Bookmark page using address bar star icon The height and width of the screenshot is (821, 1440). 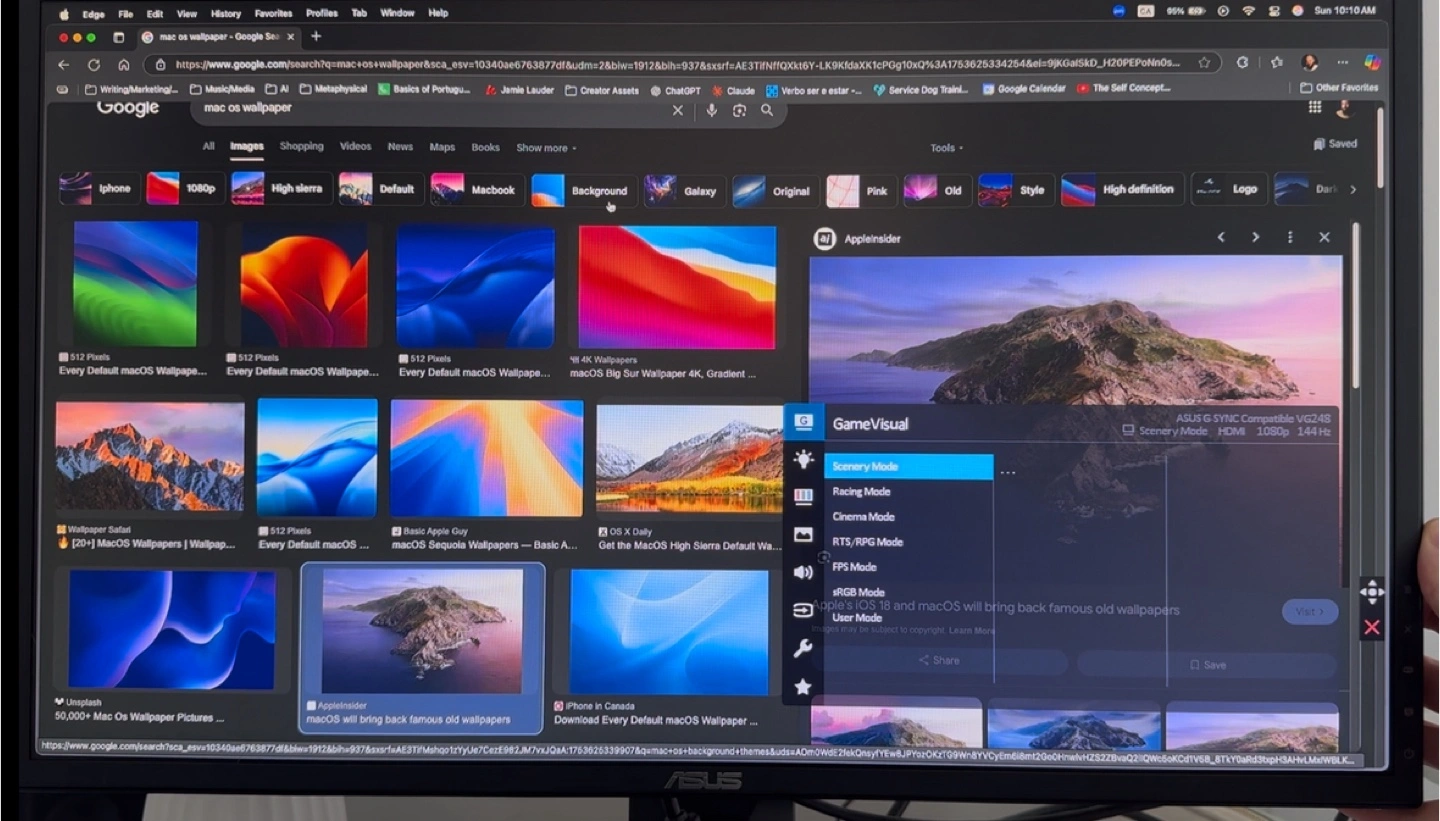tap(1204, 62)
